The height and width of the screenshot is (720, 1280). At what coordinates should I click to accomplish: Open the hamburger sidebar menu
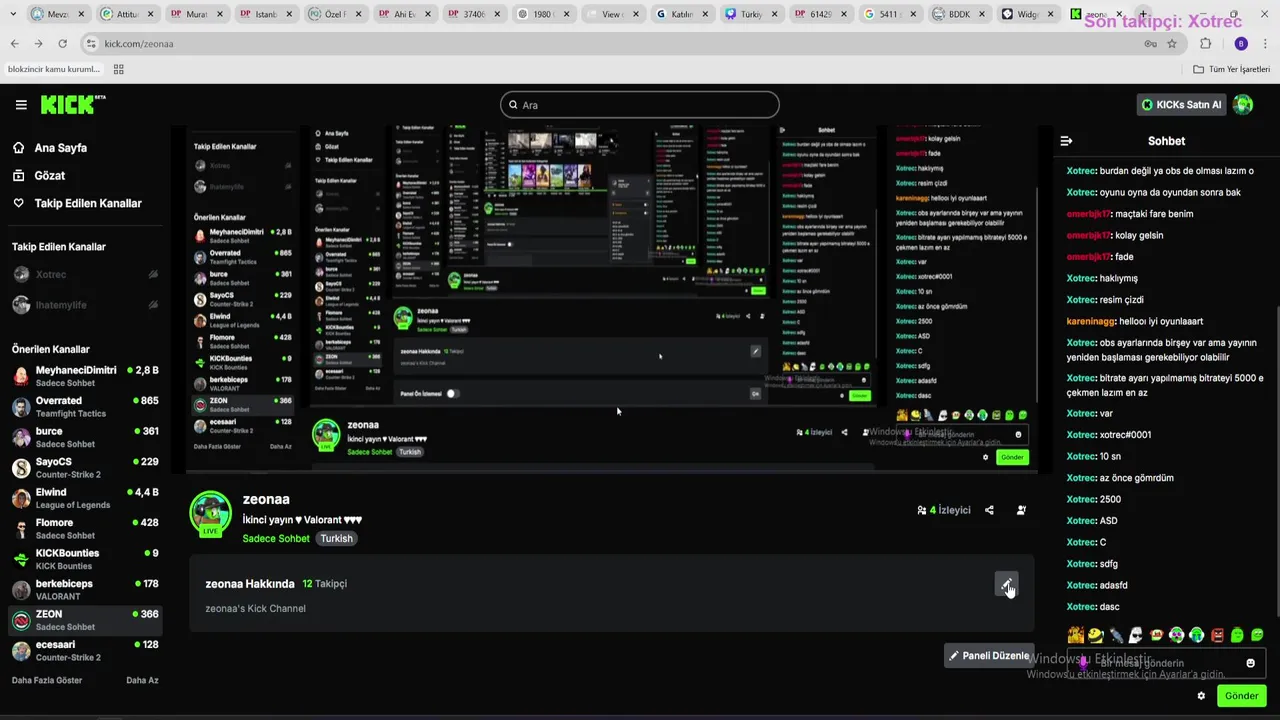click(21, 105)
